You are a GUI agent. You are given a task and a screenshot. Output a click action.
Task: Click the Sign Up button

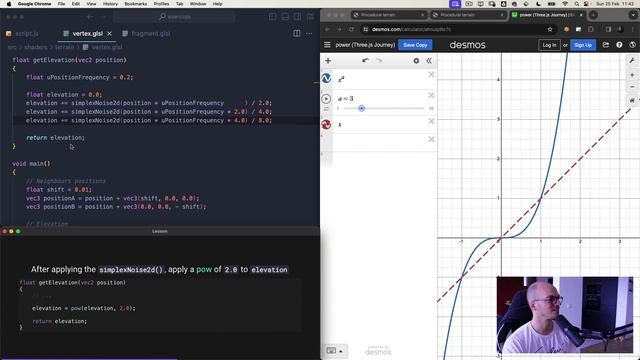tap(583, 45)
